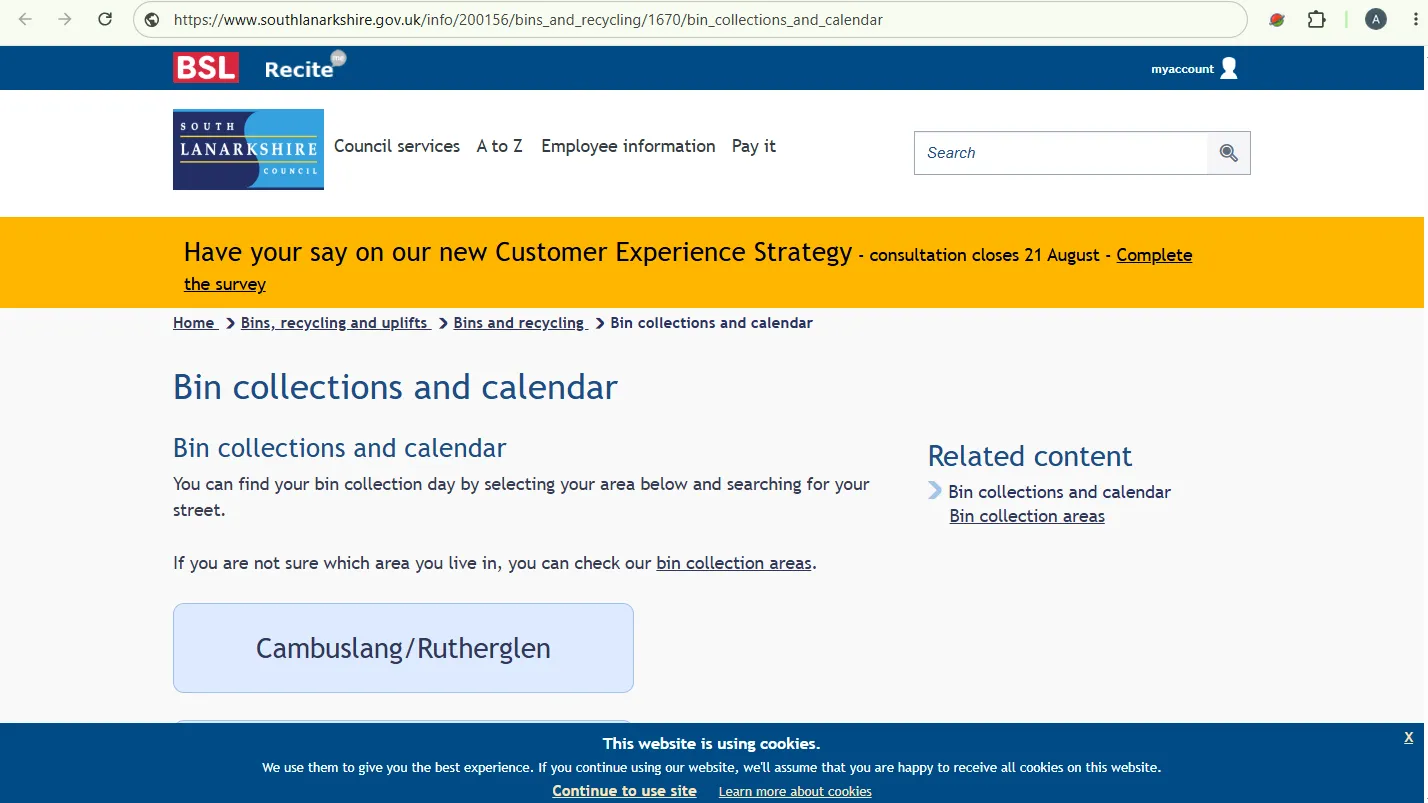Reload the page with refresh icon
Image resolution: width=1428 pixels, height=803 pixels.
(x=105, y=19)
